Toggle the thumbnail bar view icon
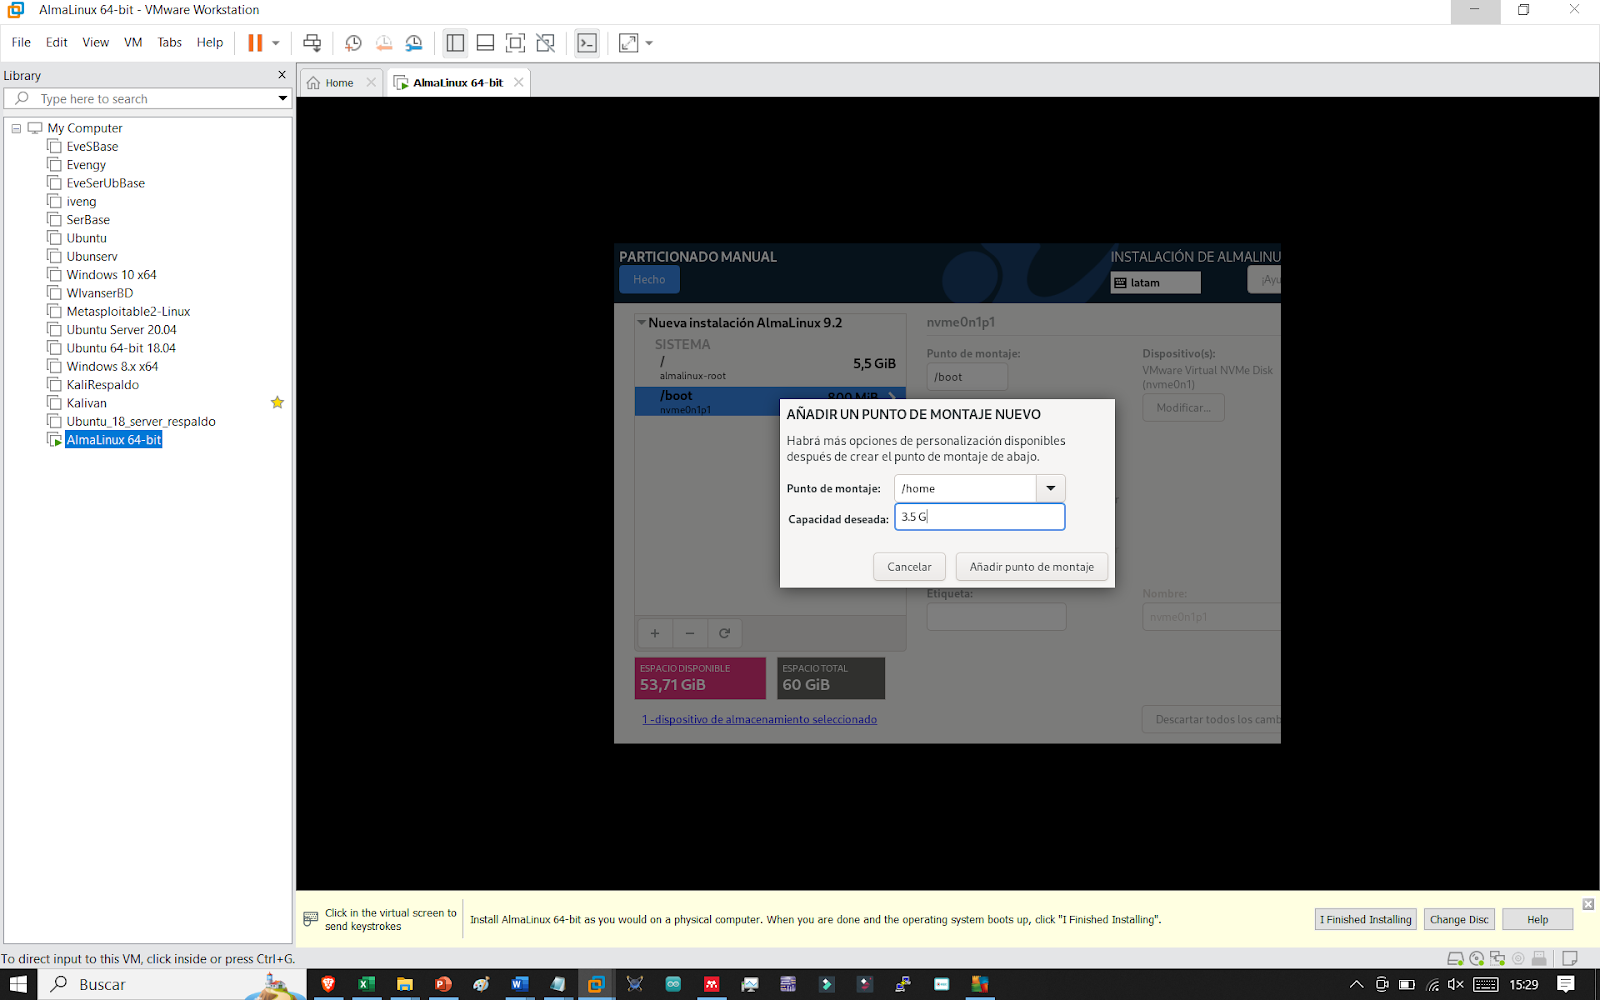The width and height of the screenshot is (1600, 1000). pyautogui.click(x=485, y=43)
